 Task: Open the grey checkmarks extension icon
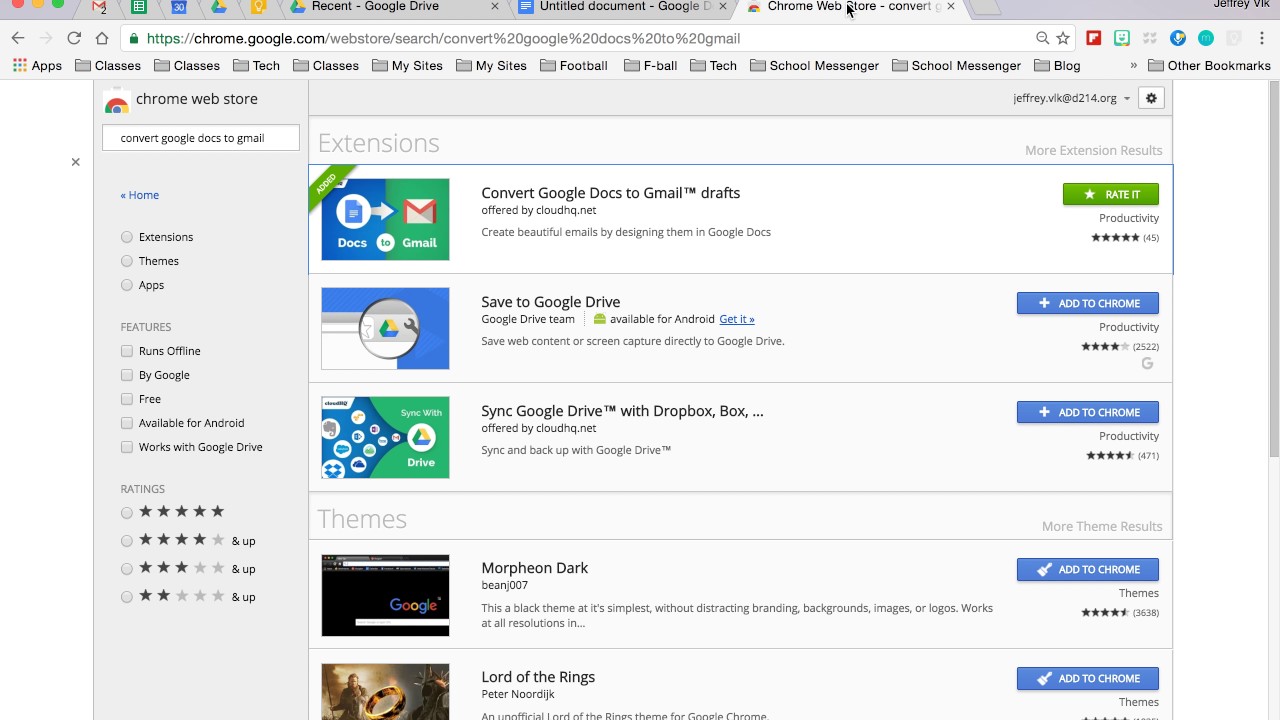(x=1150, y=38)
